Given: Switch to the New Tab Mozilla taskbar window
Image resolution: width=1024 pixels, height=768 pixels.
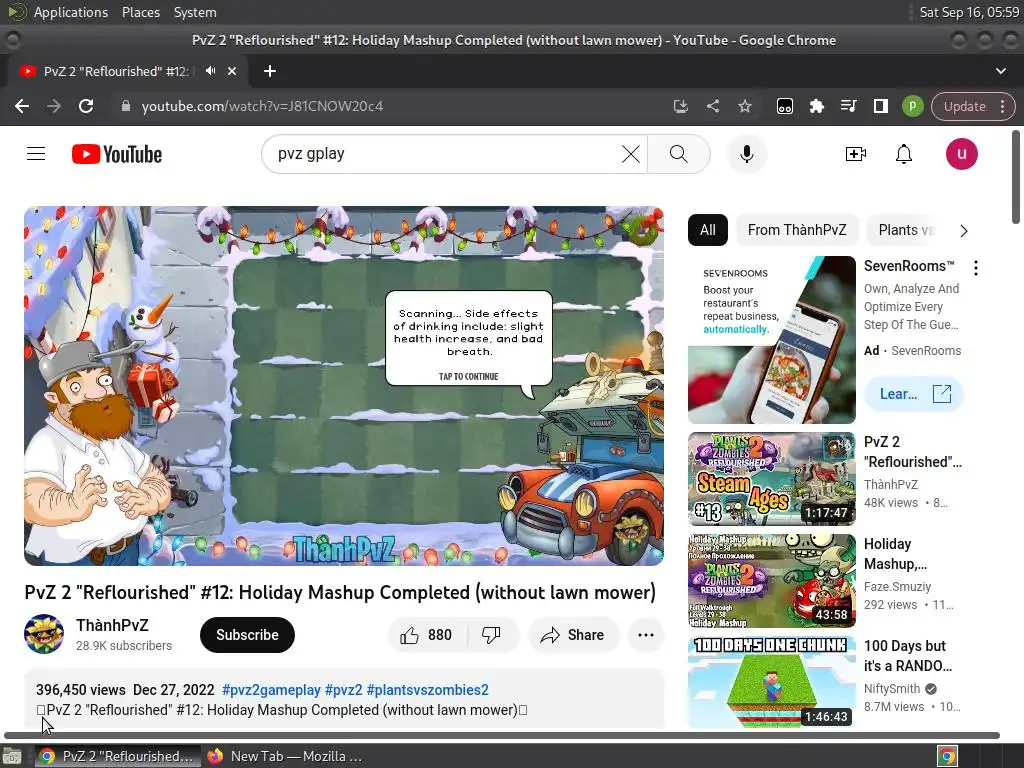Looking at the screenshot, I should 285,756.
